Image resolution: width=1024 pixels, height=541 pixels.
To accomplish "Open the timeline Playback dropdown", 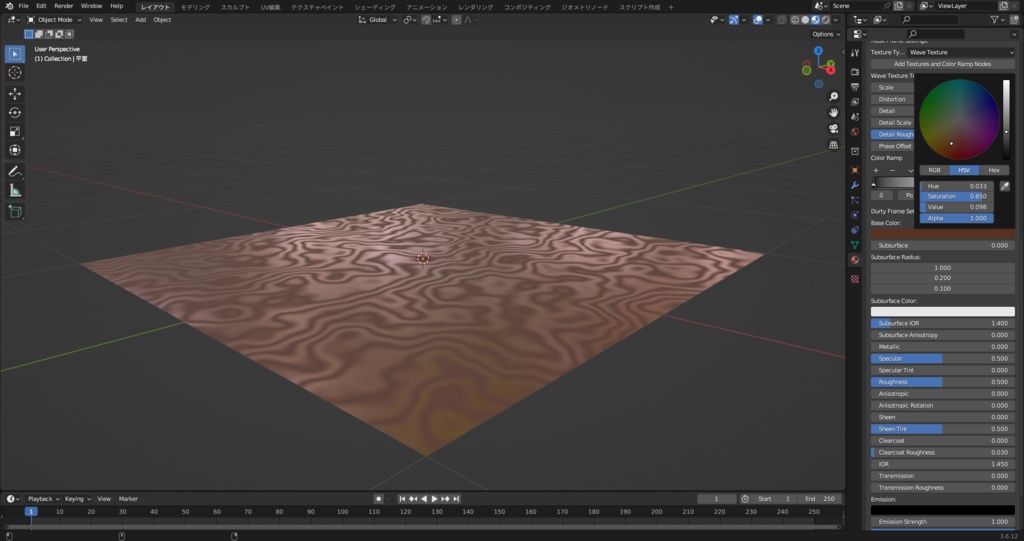I will (43, 499).
